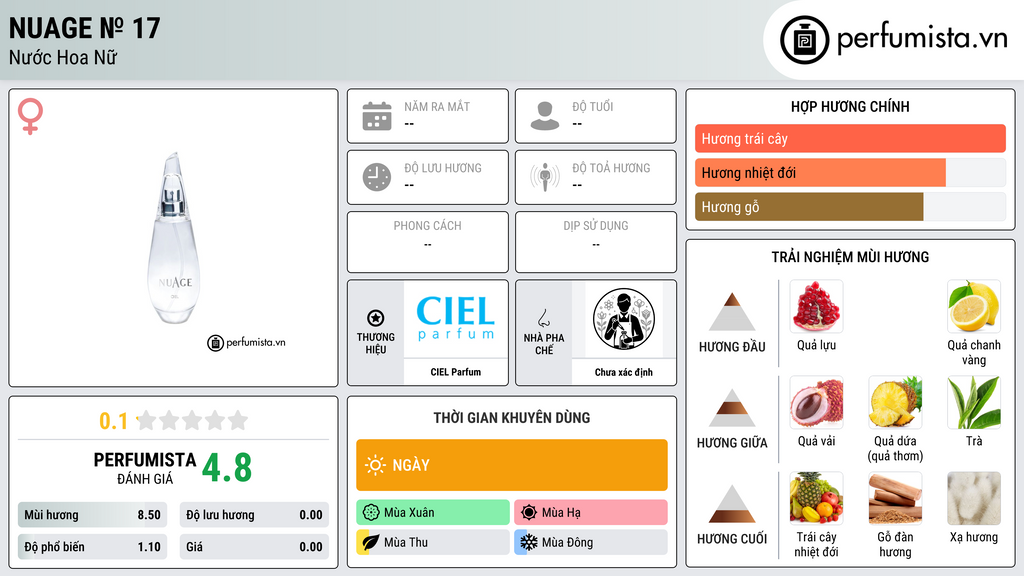Select the Mùa Đông season chip
This screenshot has height=576, width=1024.
pyautogui.click(x=591, y=542)
